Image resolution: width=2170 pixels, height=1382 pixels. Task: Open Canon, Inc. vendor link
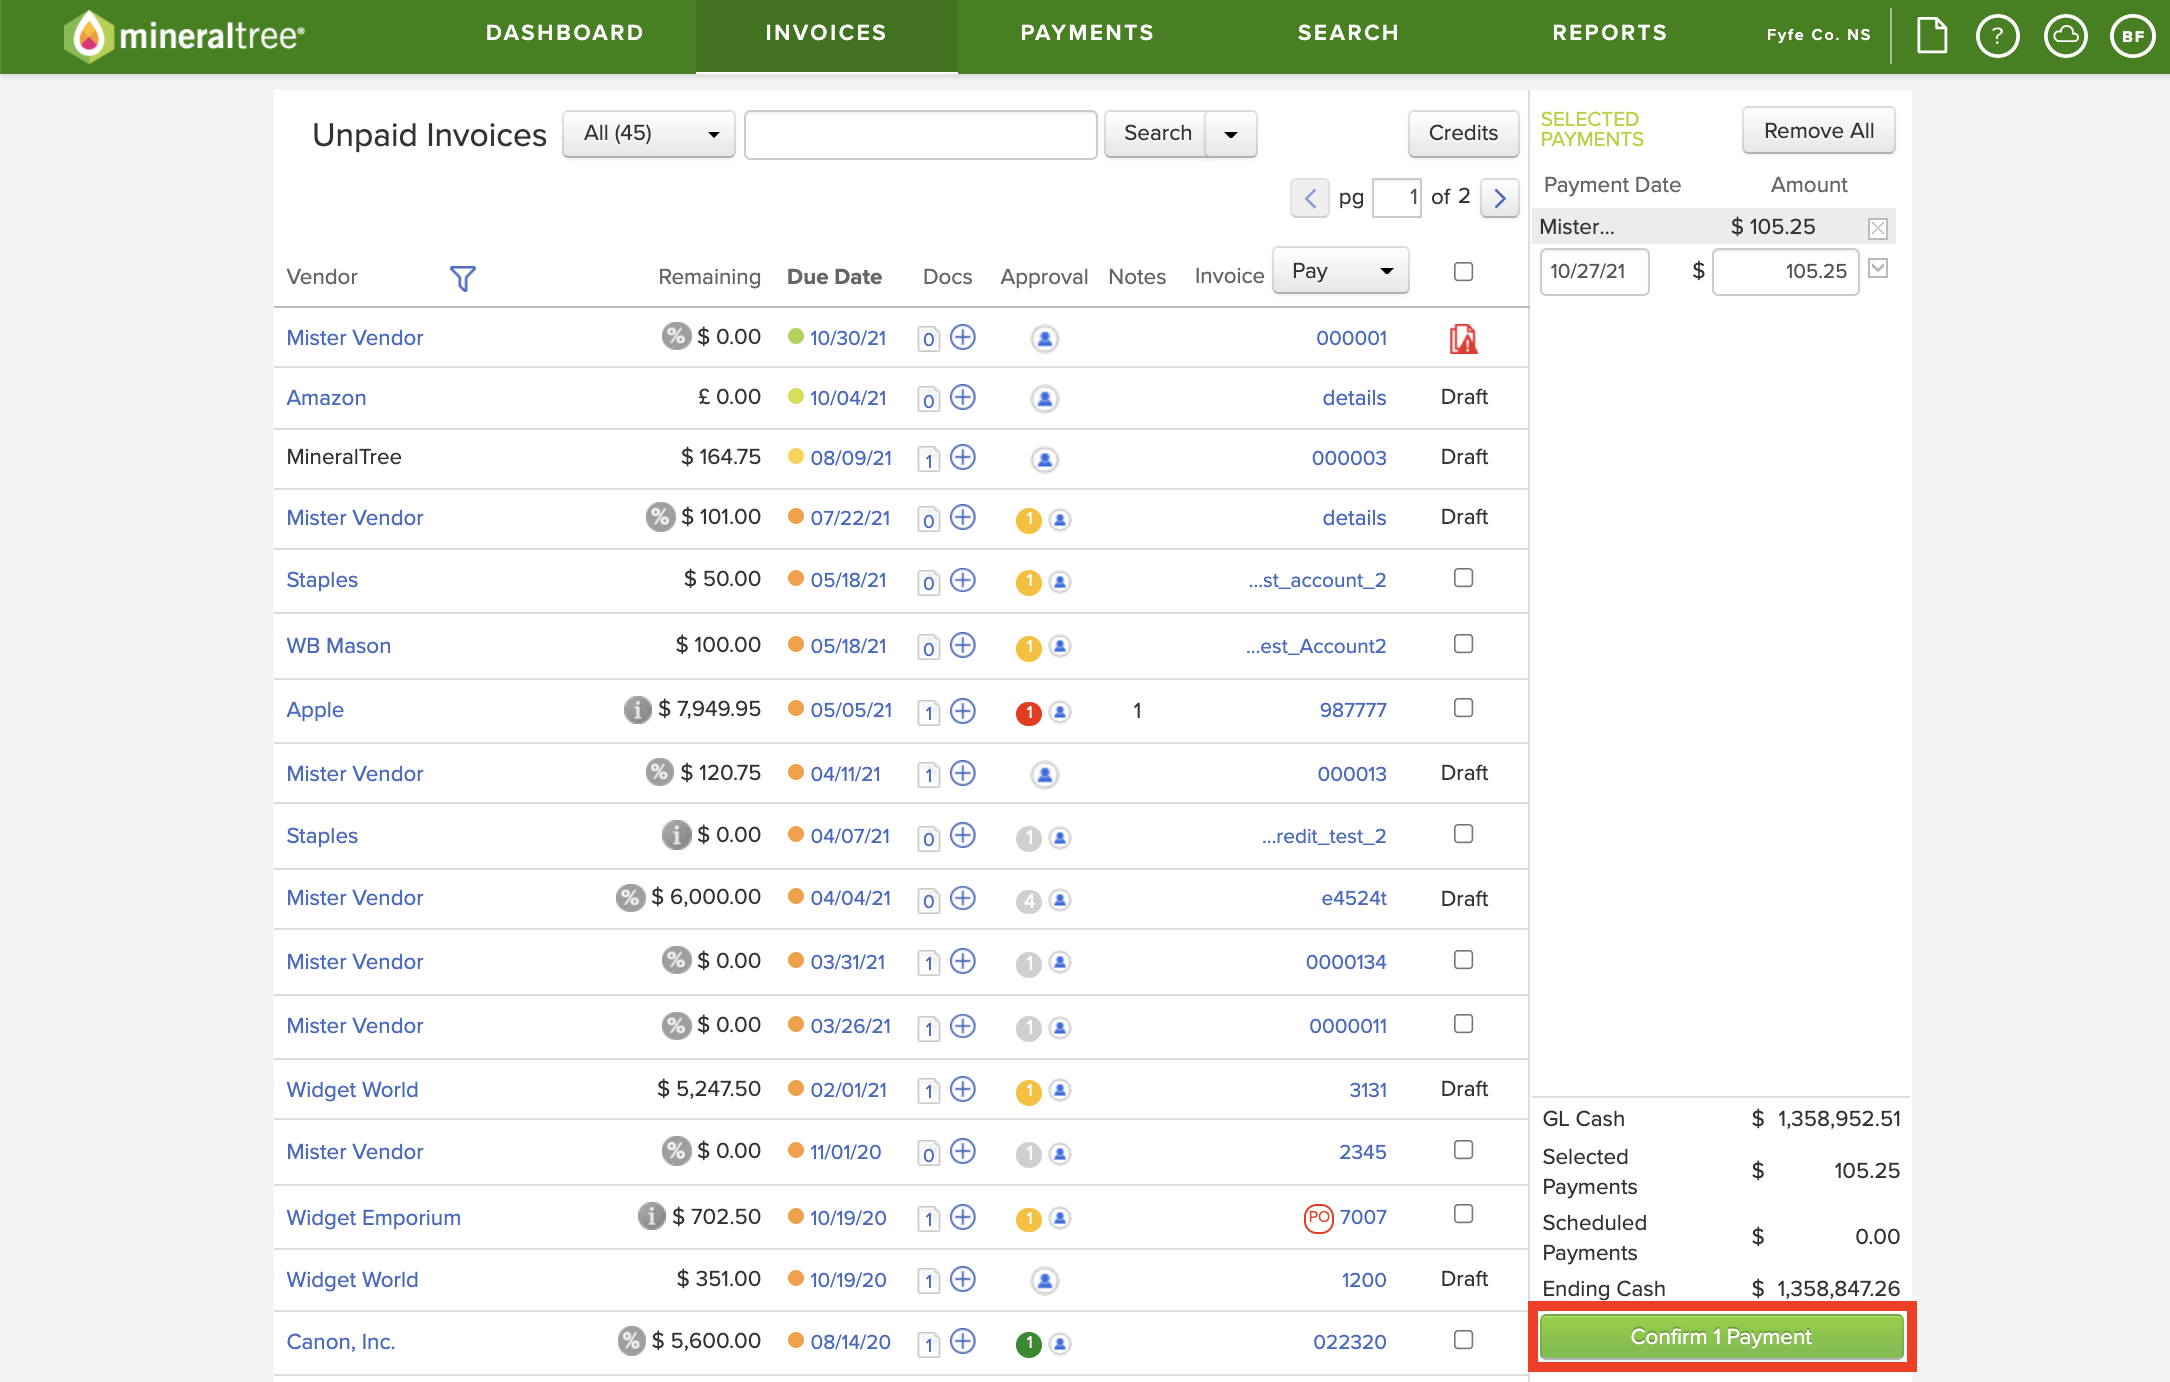pyautogui.click(x=341, y=1342)
